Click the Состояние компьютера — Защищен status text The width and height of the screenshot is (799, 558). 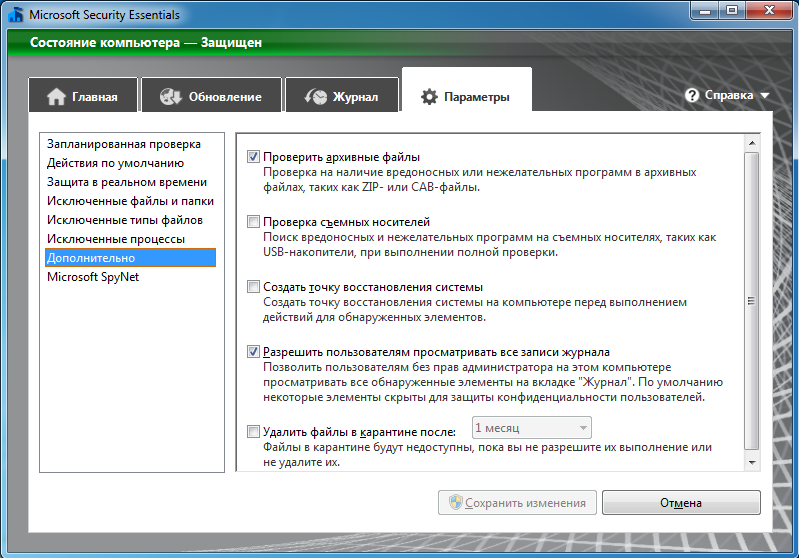coord(146,42)
